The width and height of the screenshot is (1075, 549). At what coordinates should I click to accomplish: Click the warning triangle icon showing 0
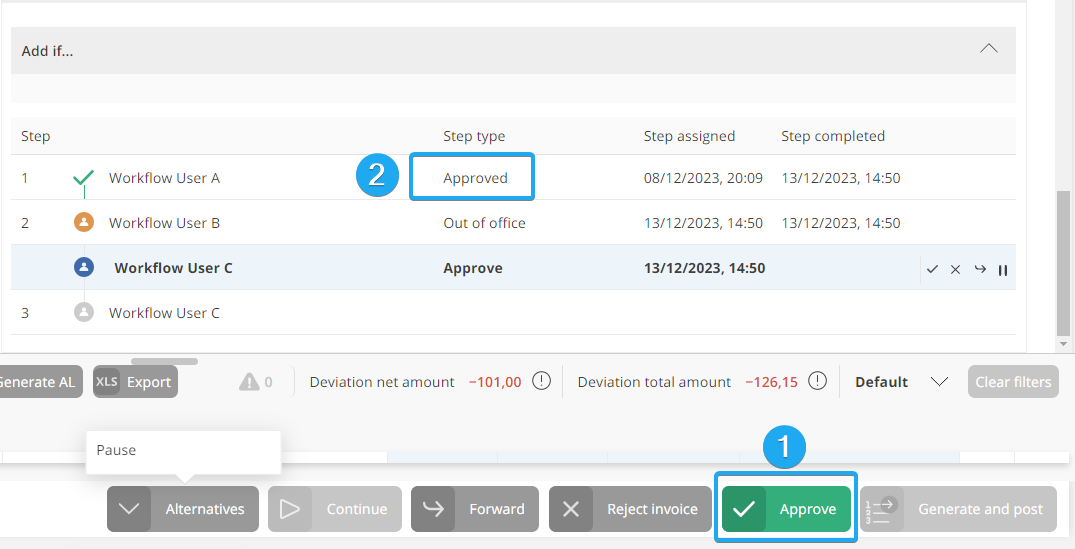pyautogui.click(x=249, y=382)
